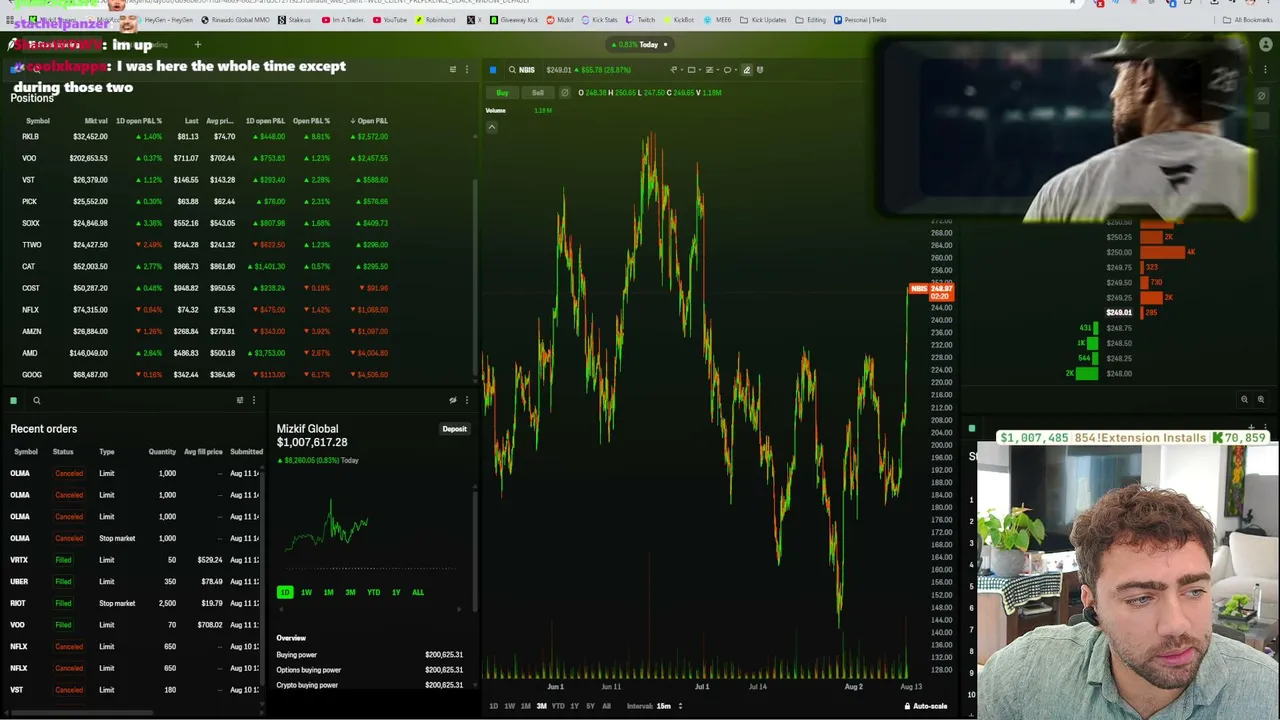
Task: Select YTD range on account chart
Action: (373, 592)
